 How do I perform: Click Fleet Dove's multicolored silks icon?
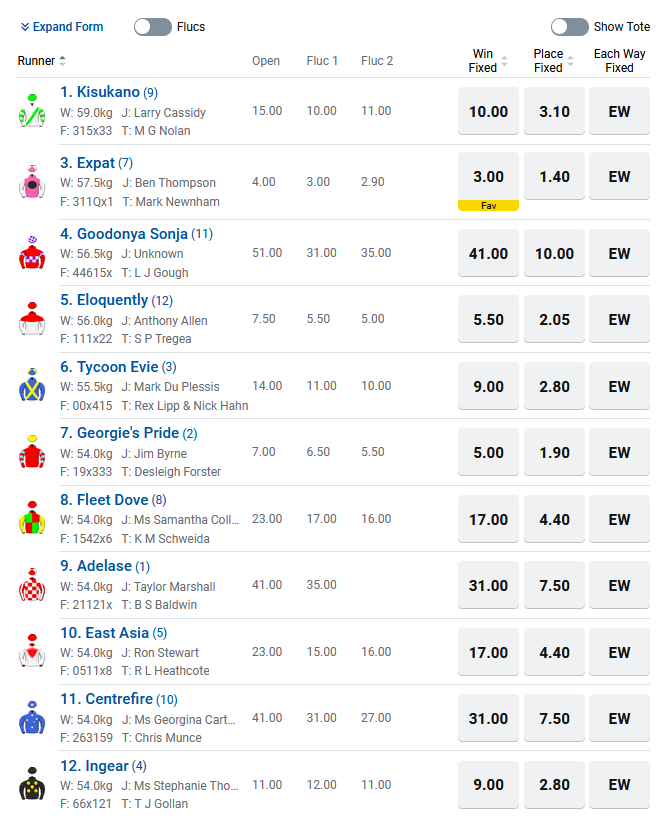(32, 519)
